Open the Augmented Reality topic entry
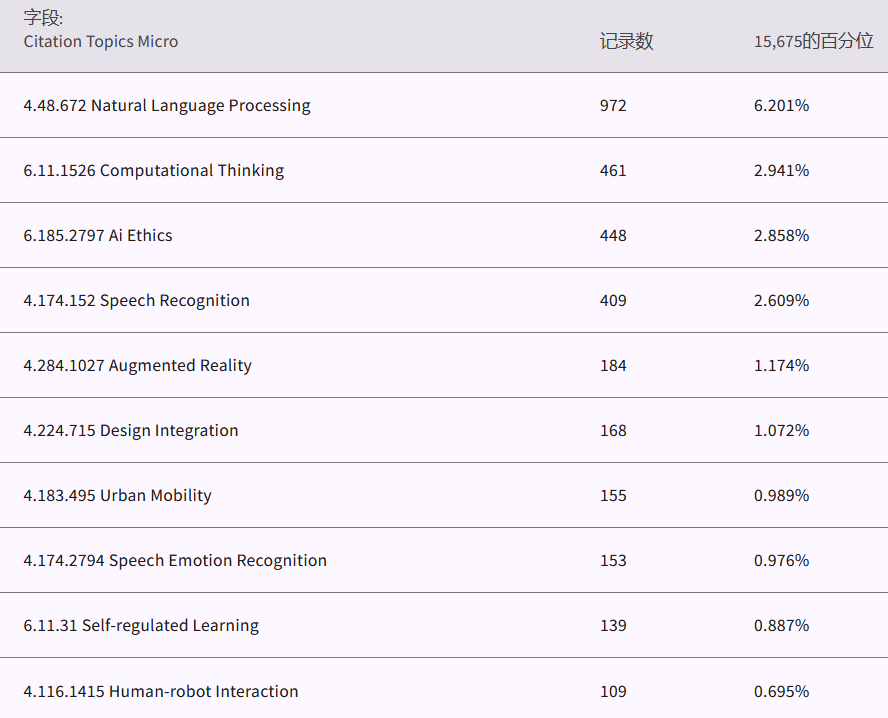This screenshot has width=888, height=718. 138,365
